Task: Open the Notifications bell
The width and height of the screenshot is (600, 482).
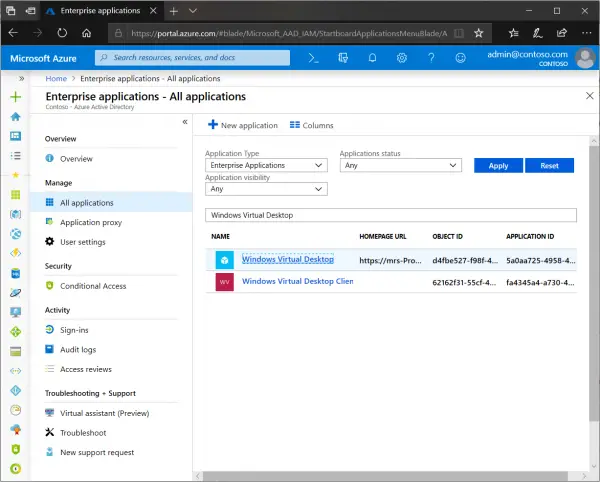Action: click(372, 58)
